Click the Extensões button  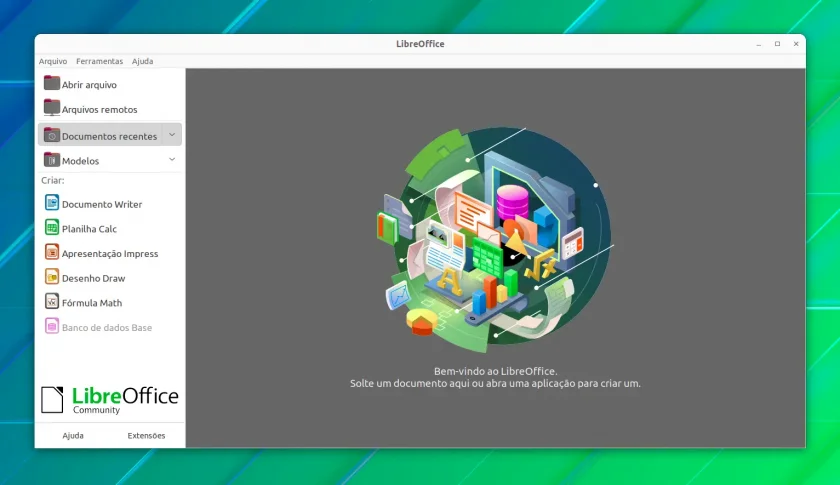click(x=146, y=436)
